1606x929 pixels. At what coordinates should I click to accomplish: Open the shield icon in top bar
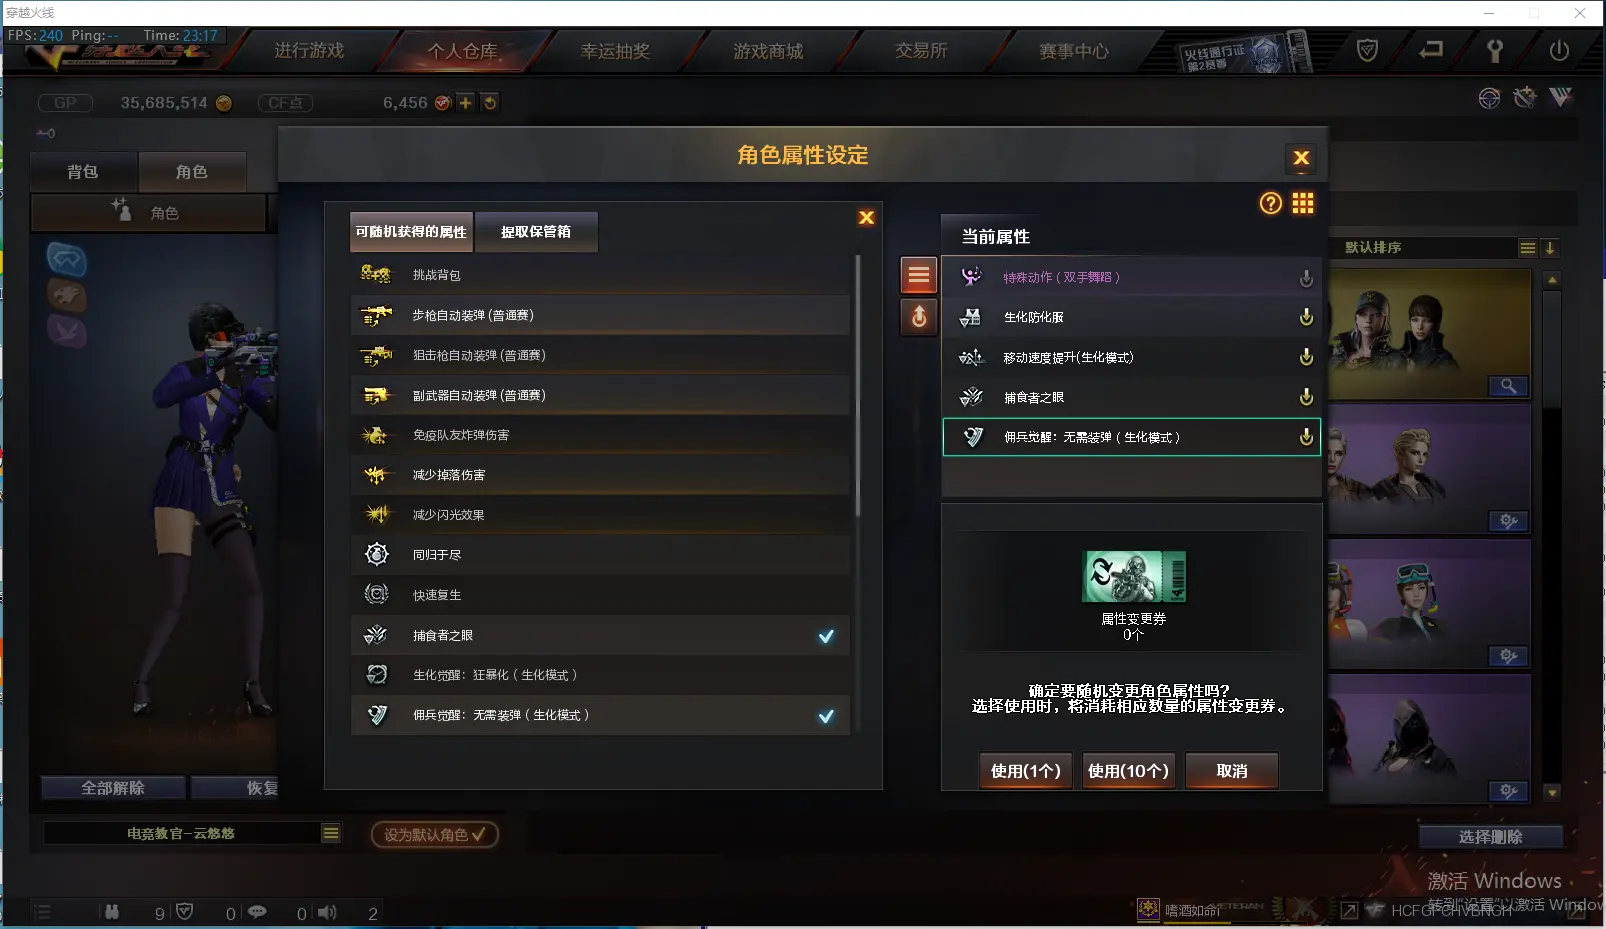[1367, 50]
